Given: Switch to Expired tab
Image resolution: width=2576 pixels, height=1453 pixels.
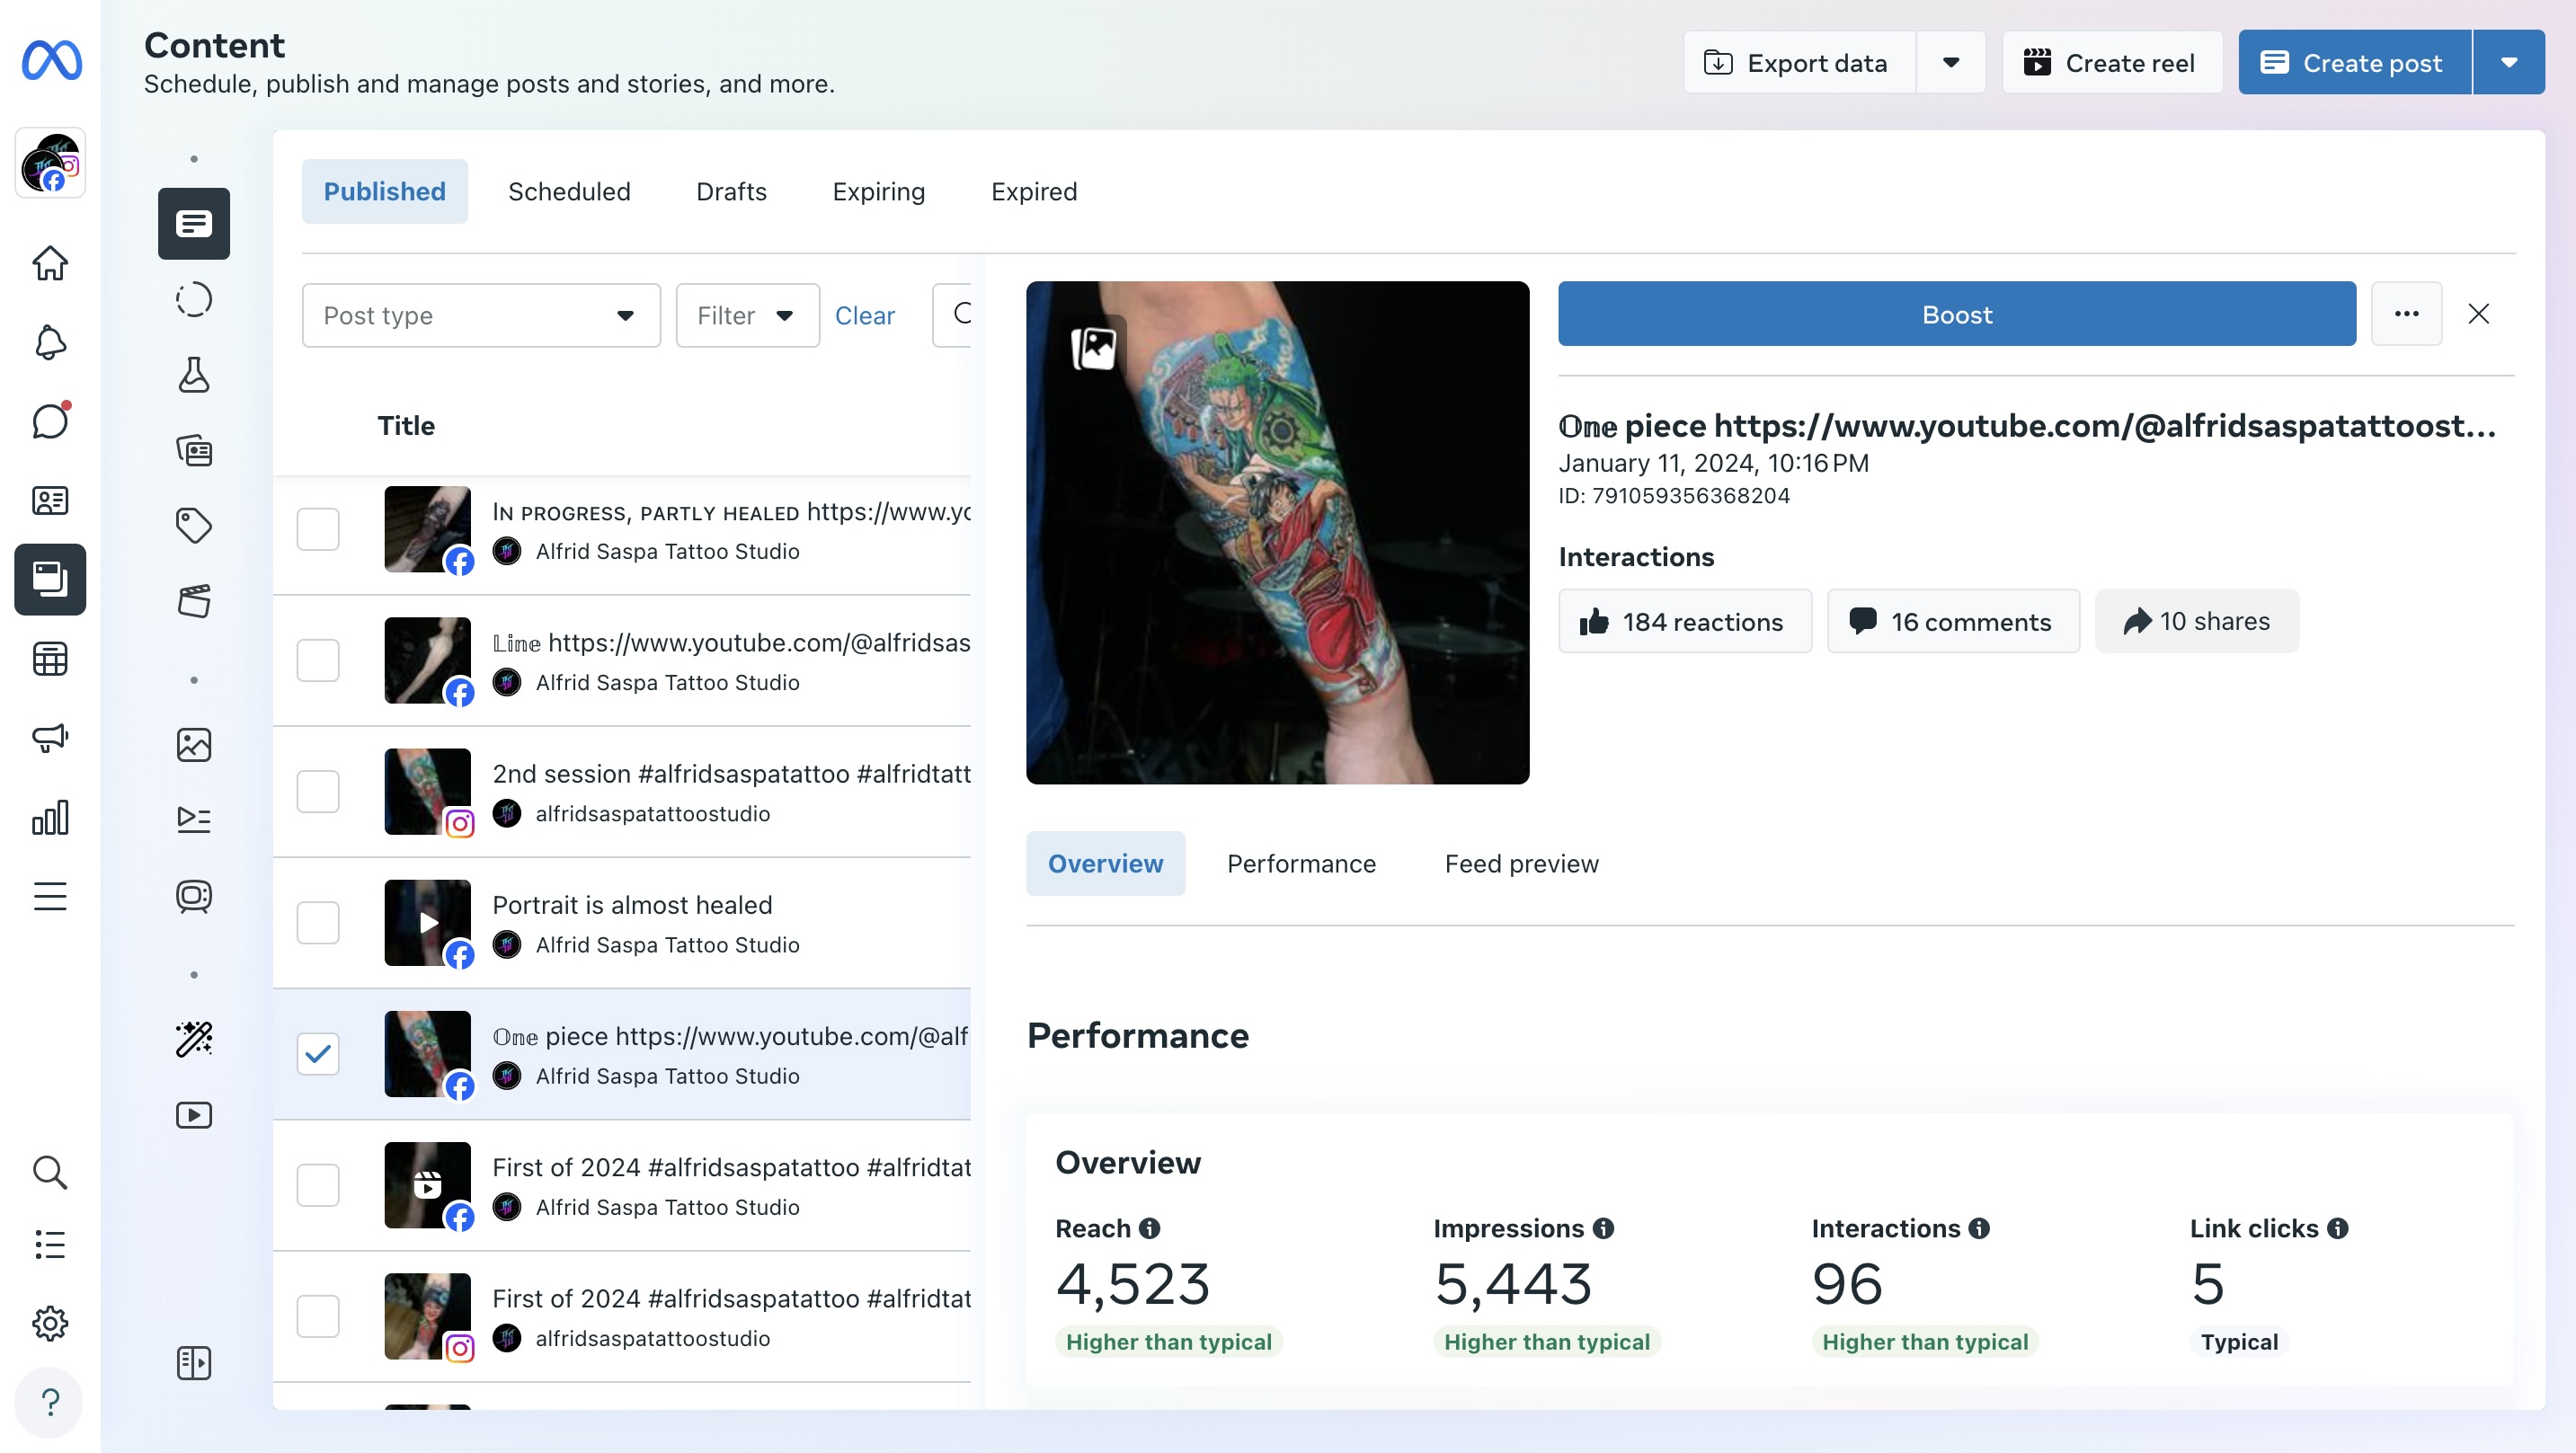Looking at the screenshot, I should (x=1034, y=191).
